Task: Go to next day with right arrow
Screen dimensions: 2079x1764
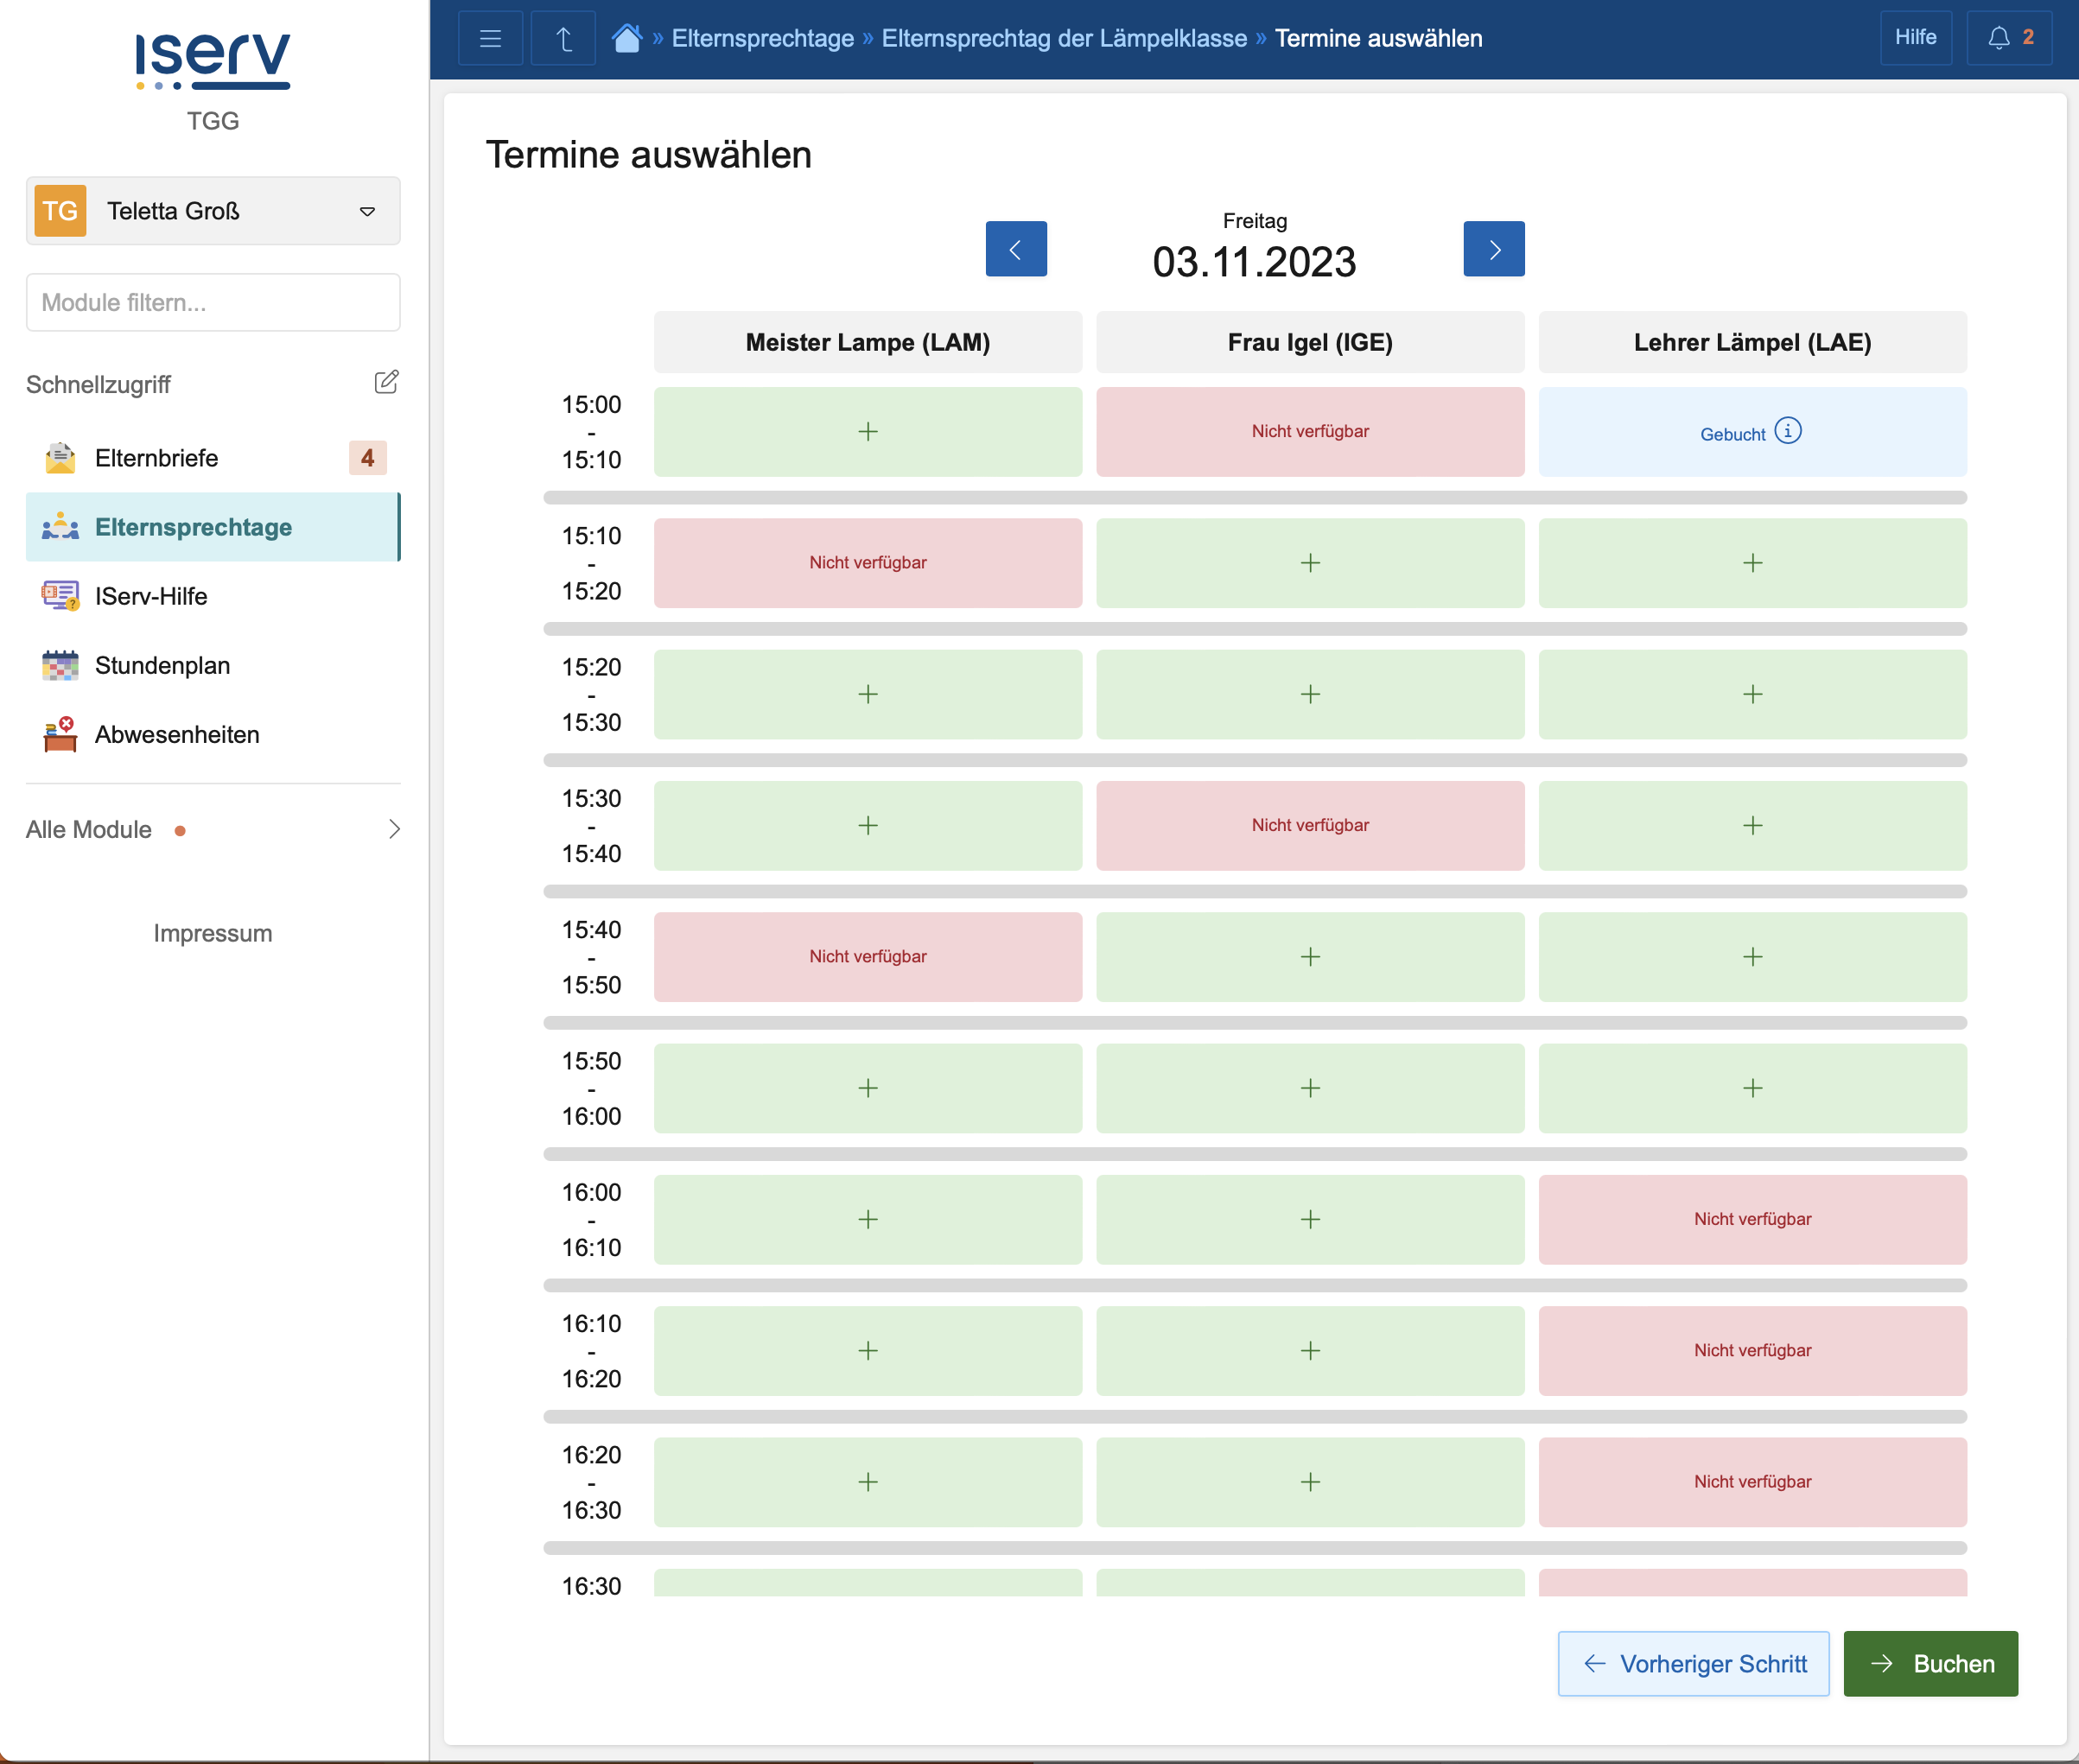Action: [1493, 249]
